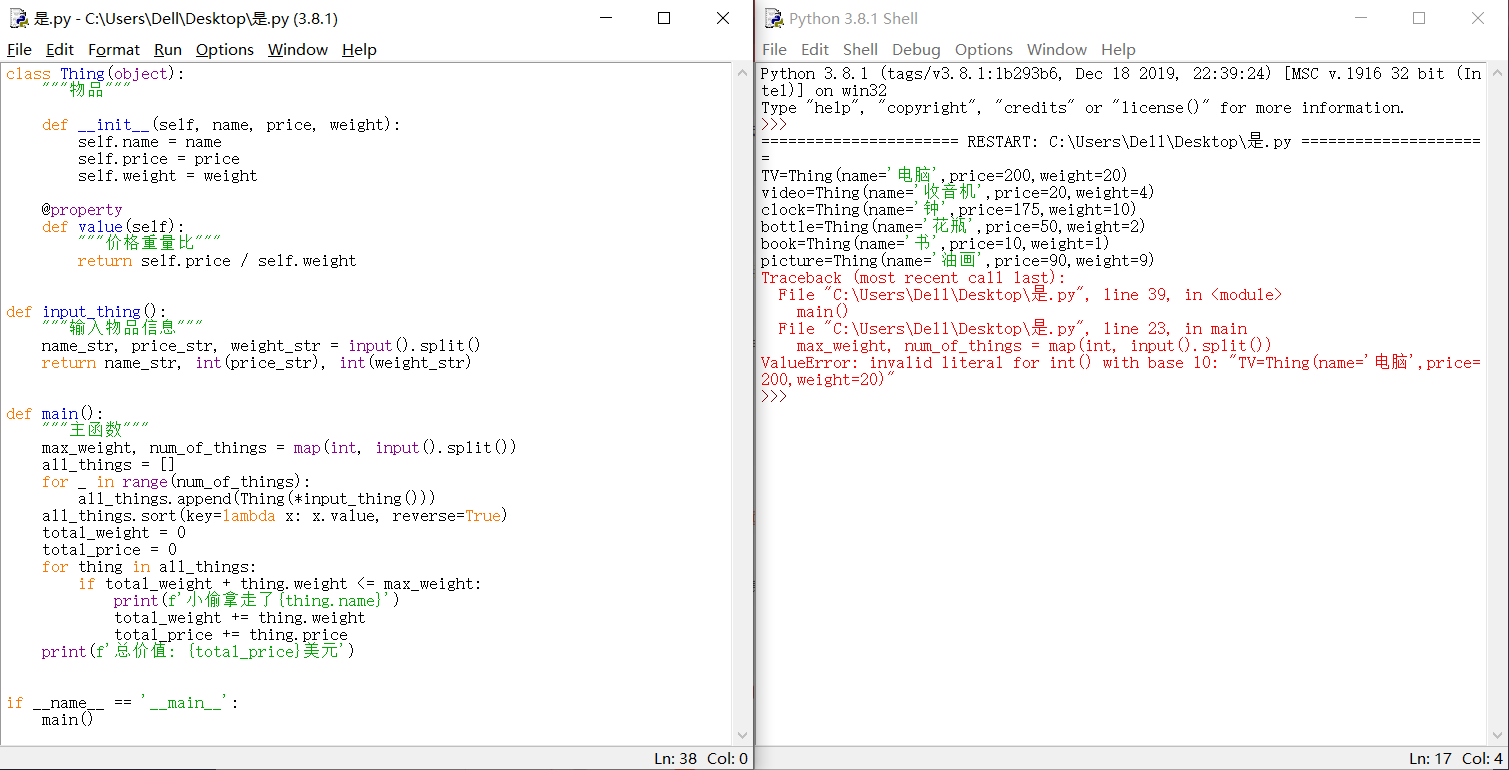1509x770 pixels.
Task: Open the Edit menu in Python Shell
Action: click(815, 50)
